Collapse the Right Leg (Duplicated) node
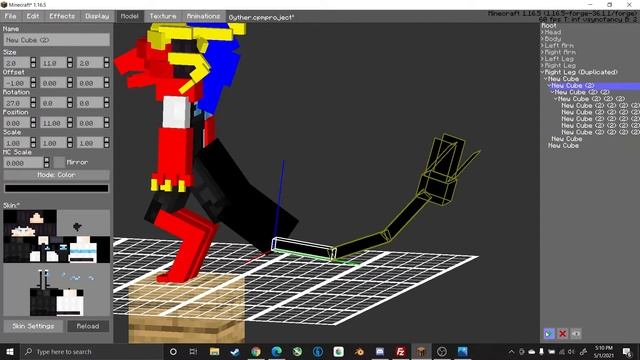Image resolution: width=640 pixels, height=360 pixels. click(x=542, y=72)
